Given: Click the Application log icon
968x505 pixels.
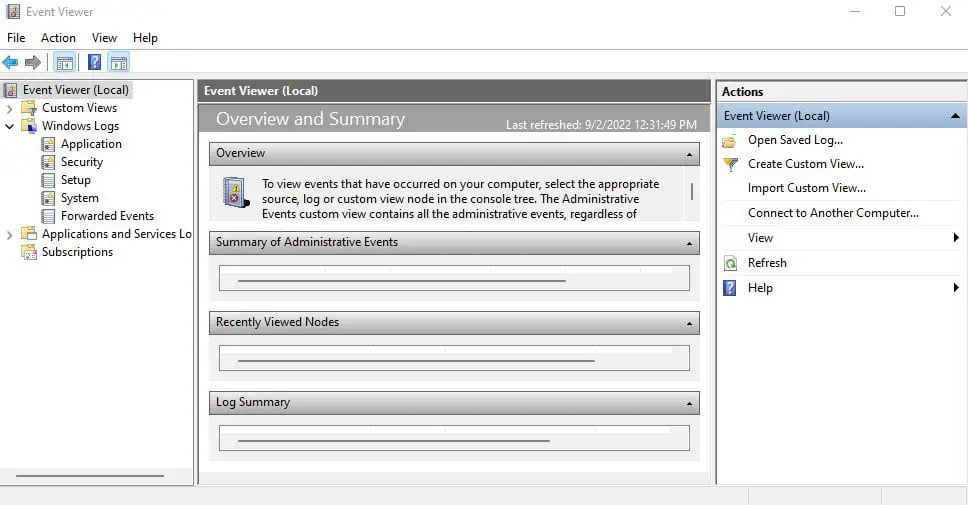Looking at the screenshot, I should coord(48,144).
